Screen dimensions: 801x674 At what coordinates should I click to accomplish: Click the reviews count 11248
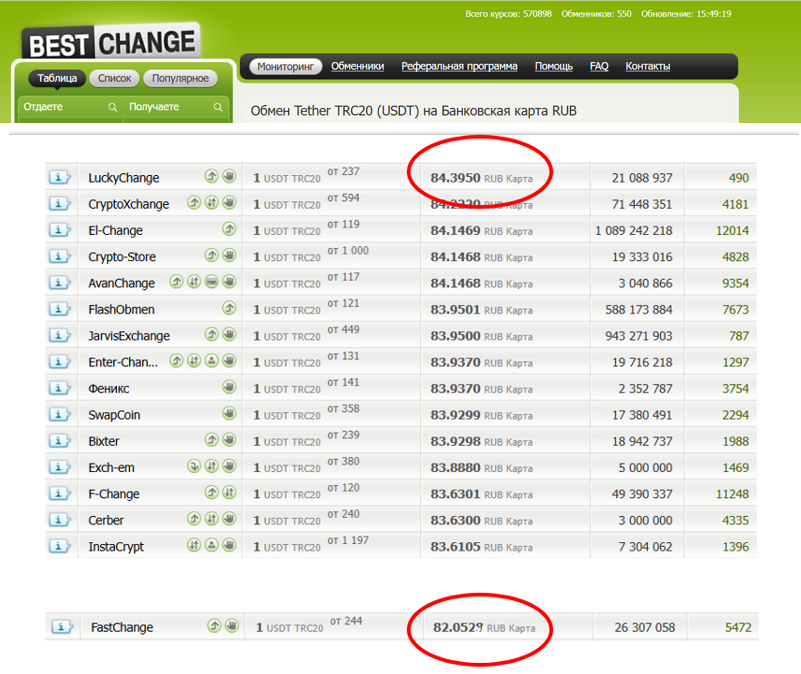732,494
